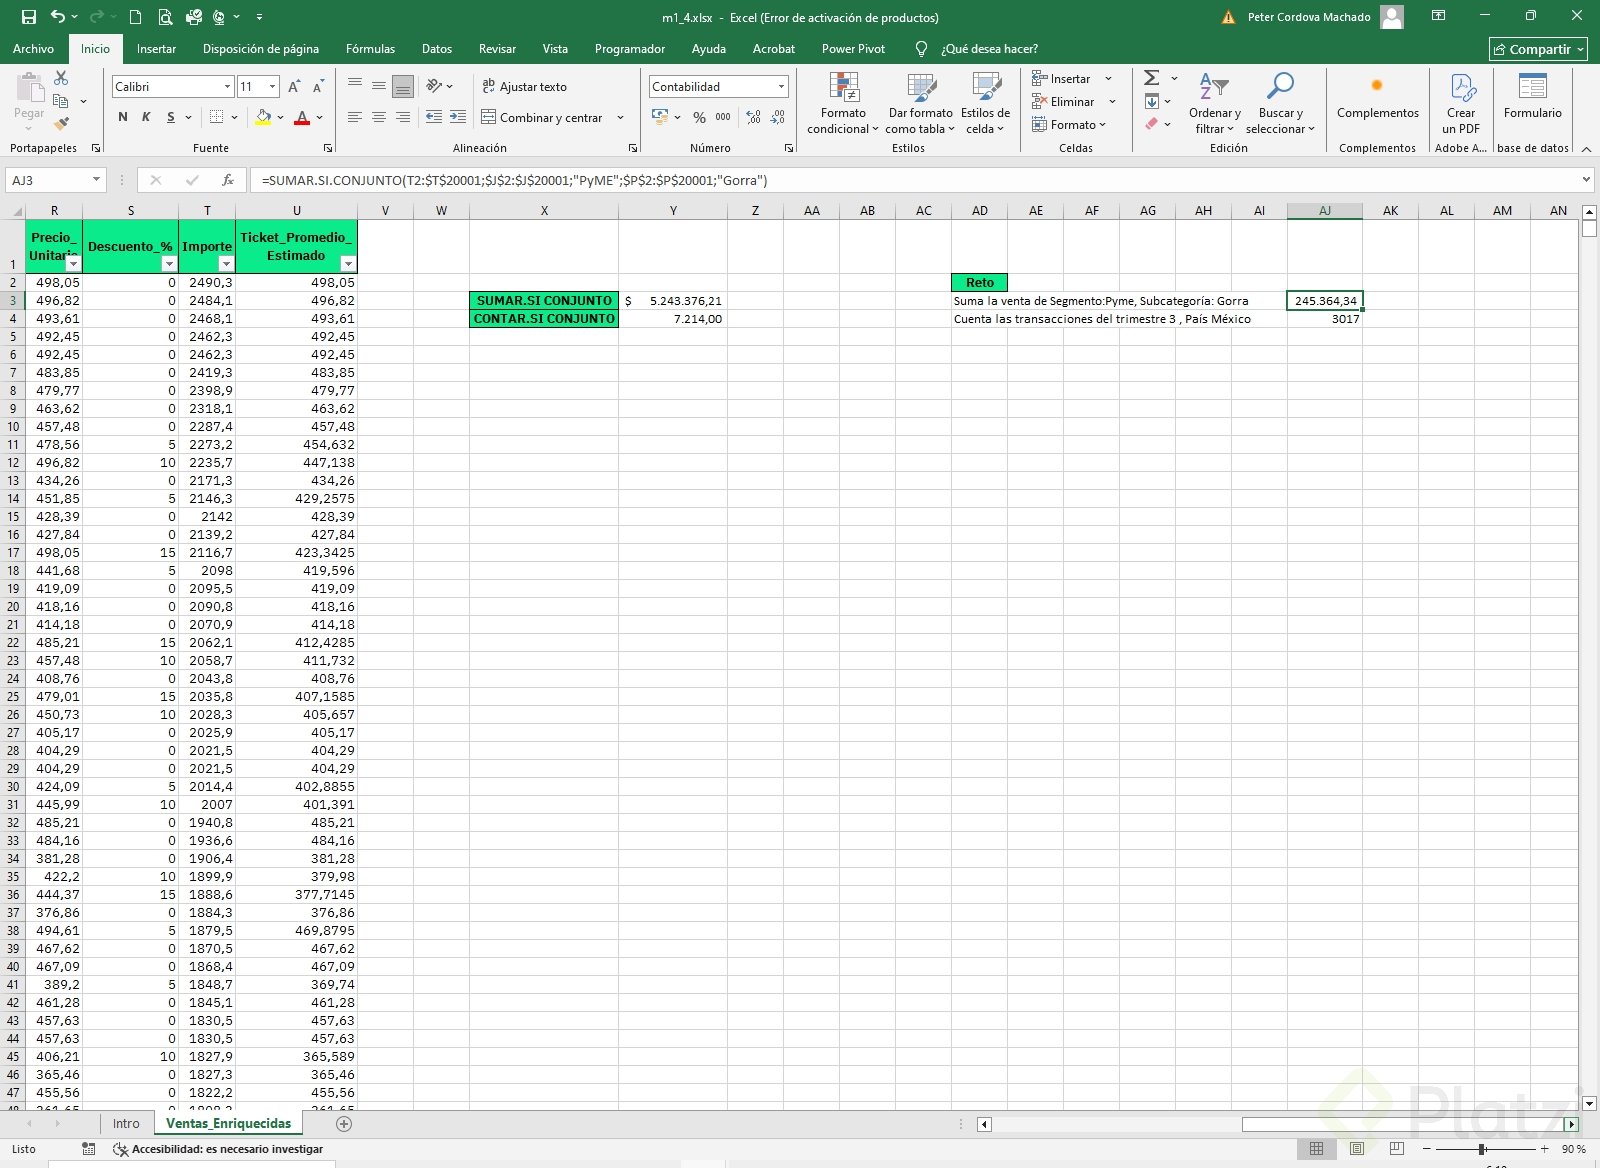Center text horizontally in the cell

click(x=379, y=117)
